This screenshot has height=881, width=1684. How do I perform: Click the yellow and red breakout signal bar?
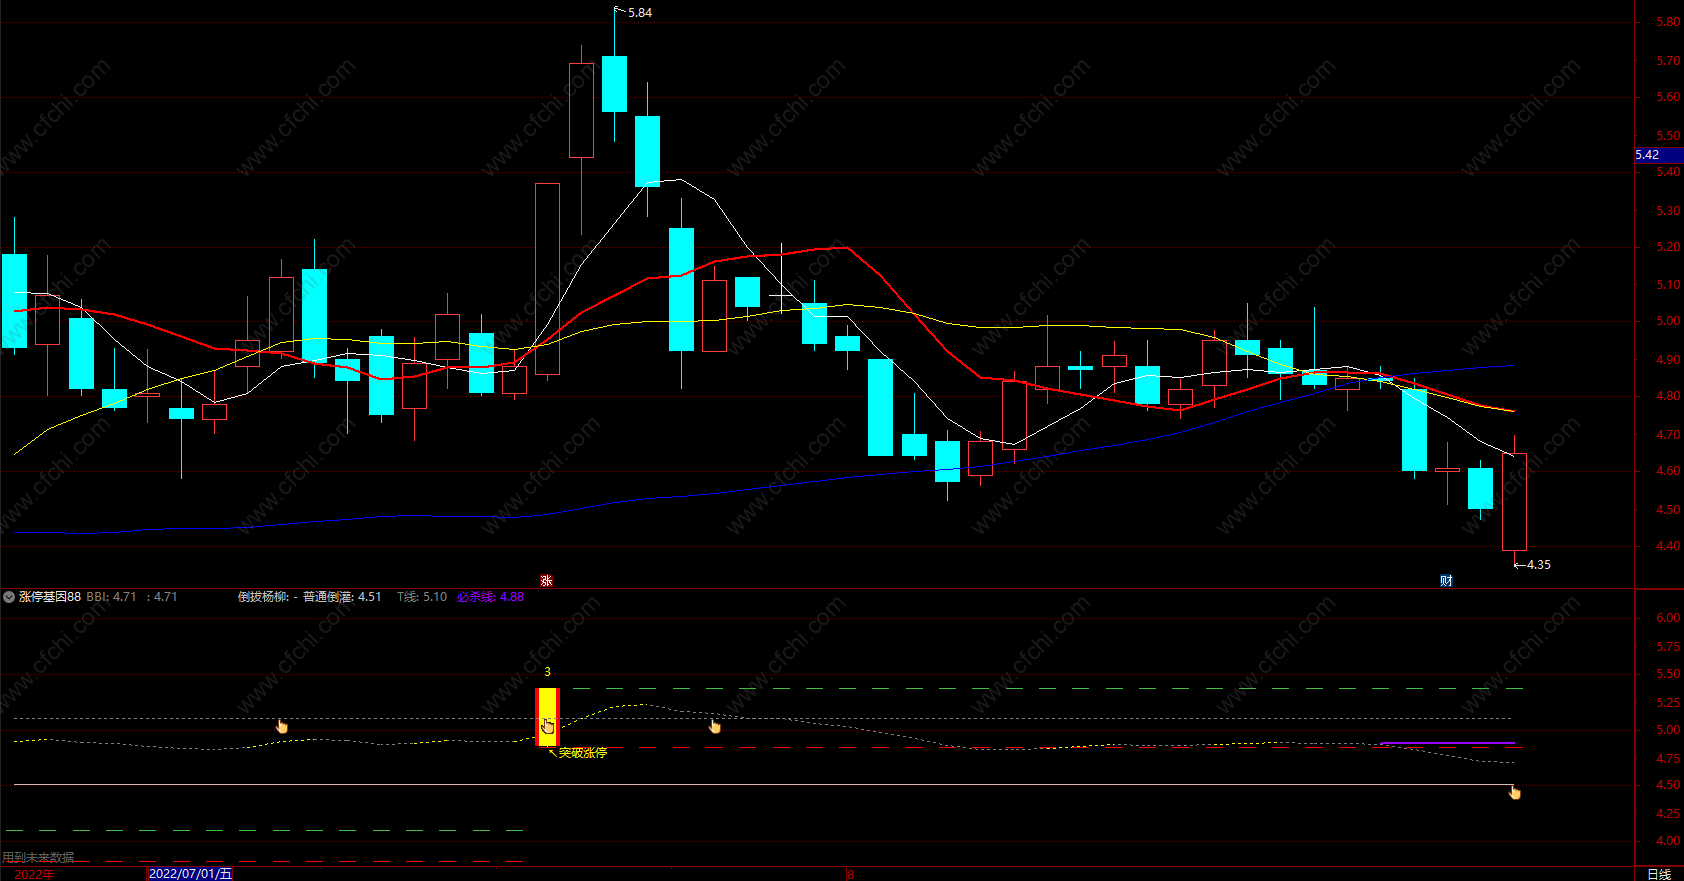547,717
